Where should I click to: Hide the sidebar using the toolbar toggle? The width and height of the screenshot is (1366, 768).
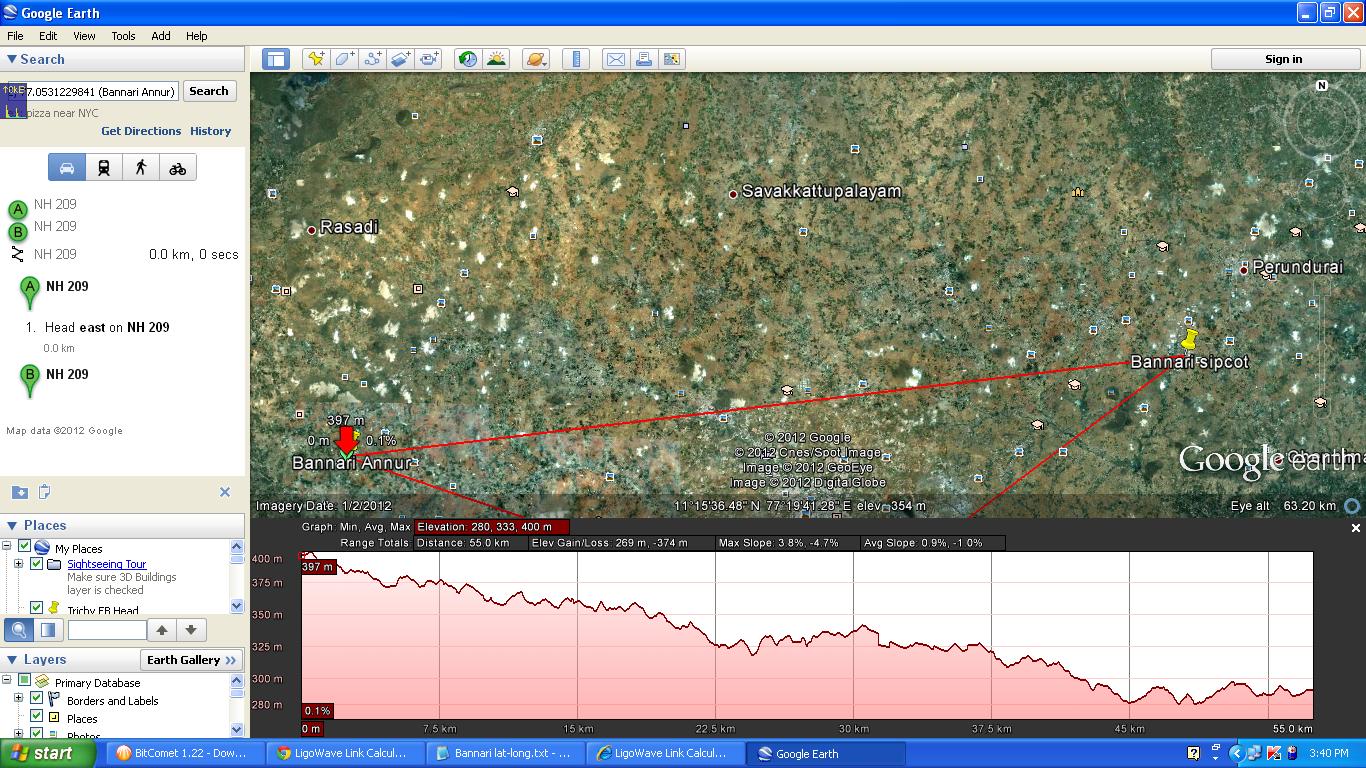point(275,59)
